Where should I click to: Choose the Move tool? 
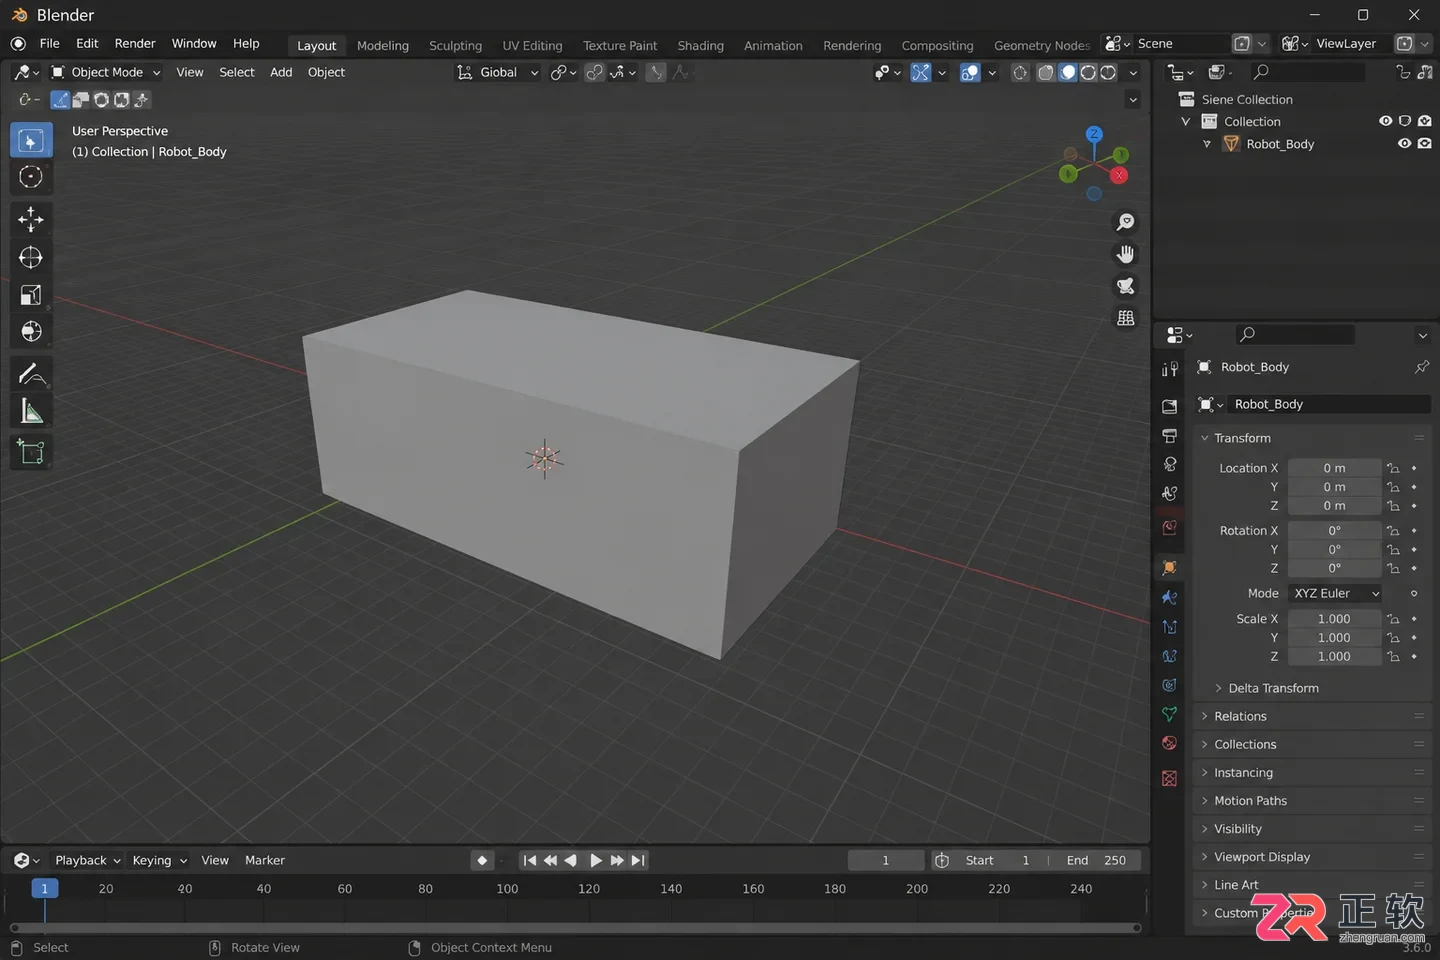(x=31, y=219)
